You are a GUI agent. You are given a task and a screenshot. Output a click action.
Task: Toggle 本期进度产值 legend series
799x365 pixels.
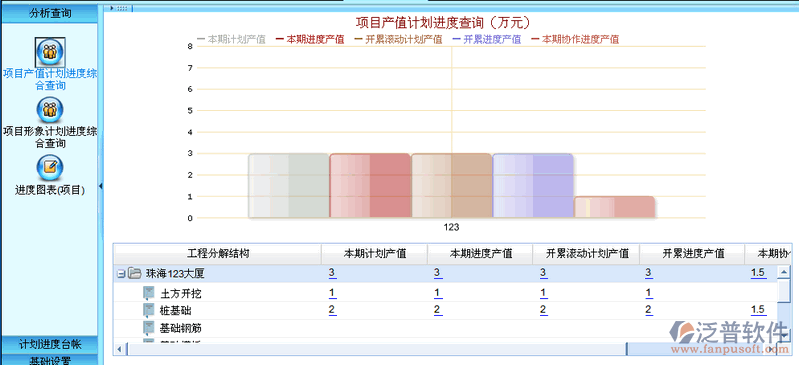[310, 39]
